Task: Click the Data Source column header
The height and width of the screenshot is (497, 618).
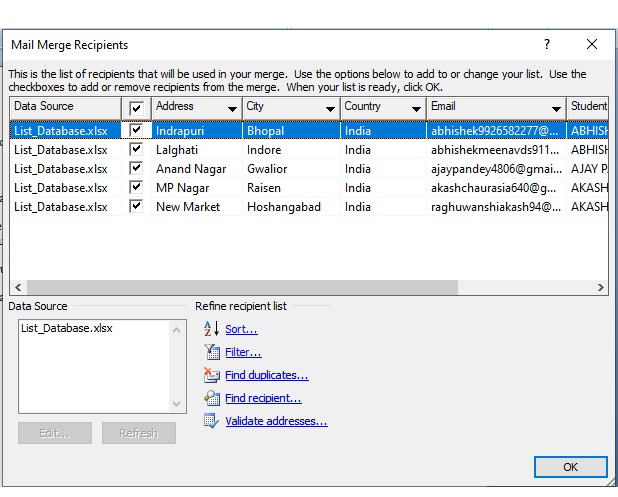Action: [x=65, y=108]
